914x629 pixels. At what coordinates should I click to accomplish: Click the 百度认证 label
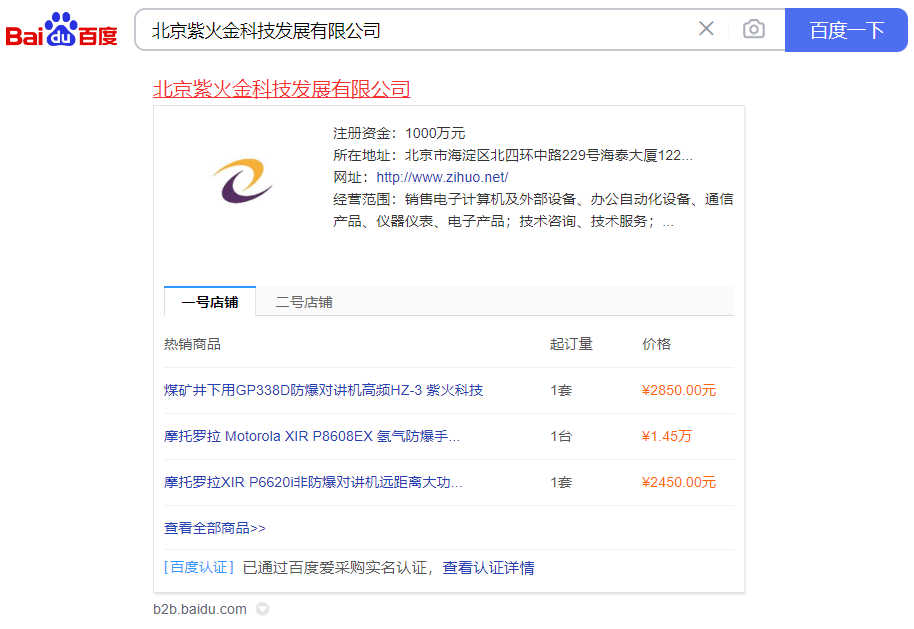(199, 568)
